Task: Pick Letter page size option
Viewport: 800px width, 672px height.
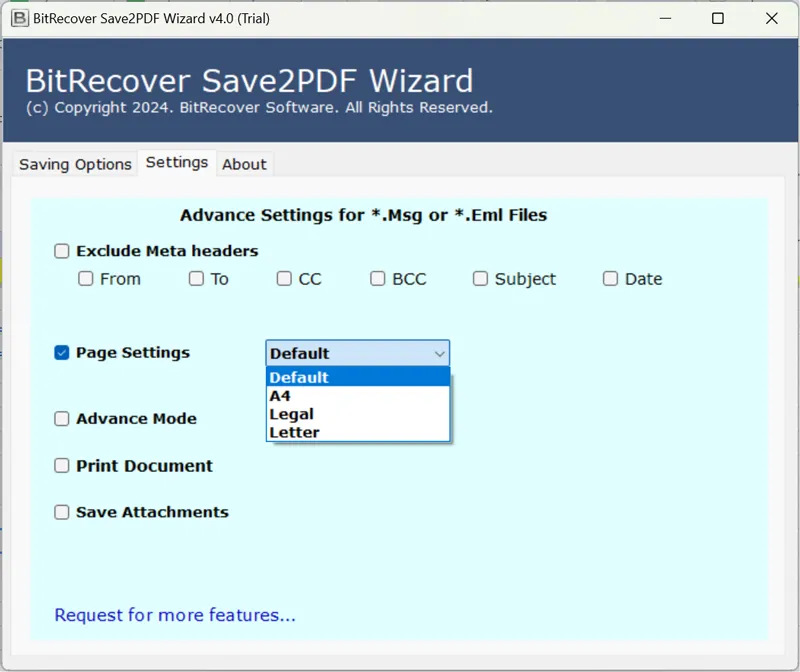Action: (x=358, y=433)
